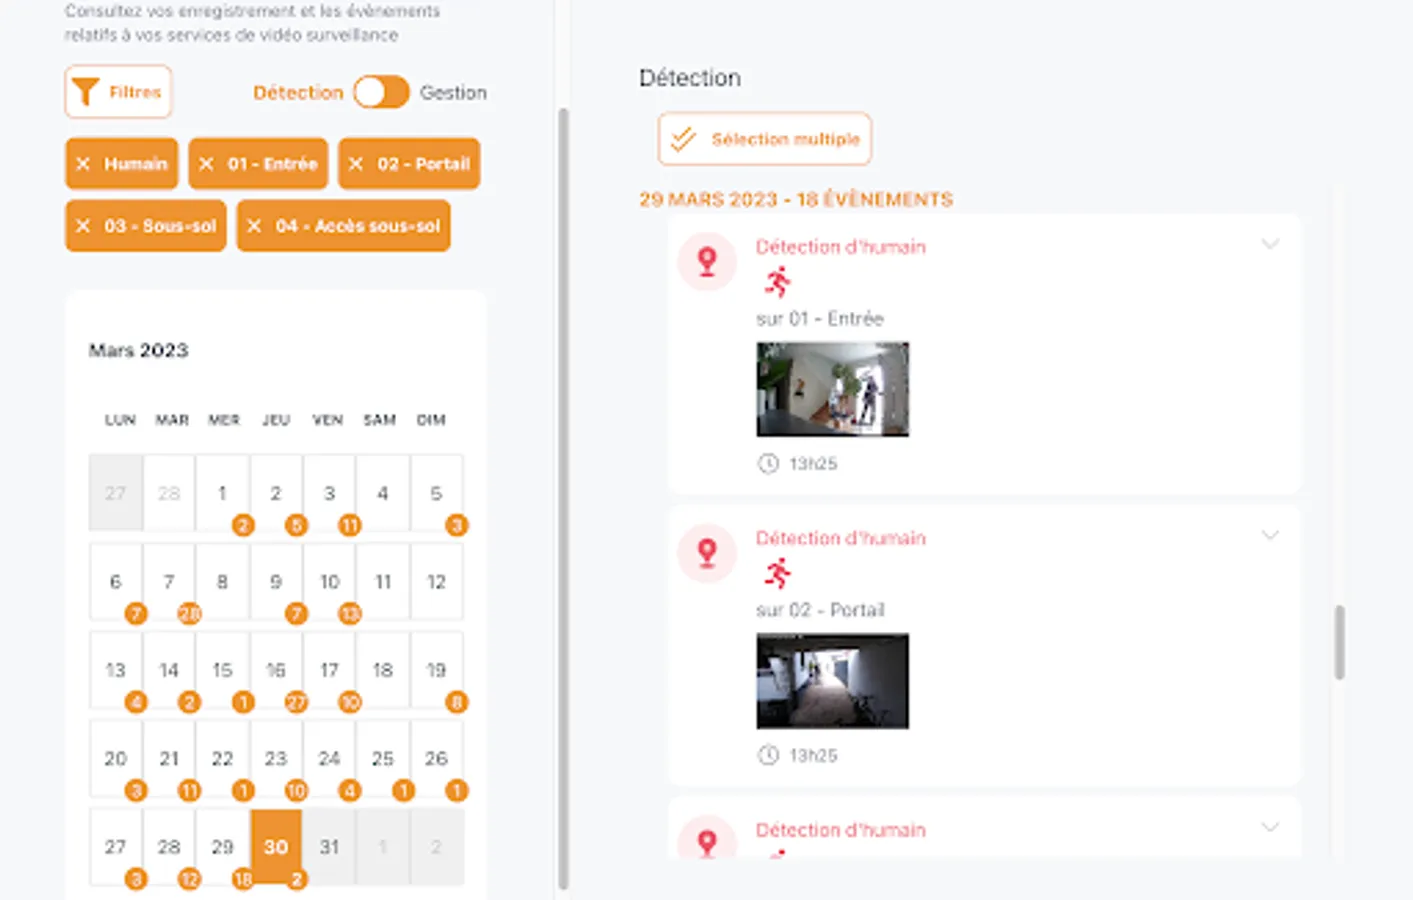Click the funnel icon in Filtres
The width and height of the screenshot is (1413, 900).
coord(86,92)
